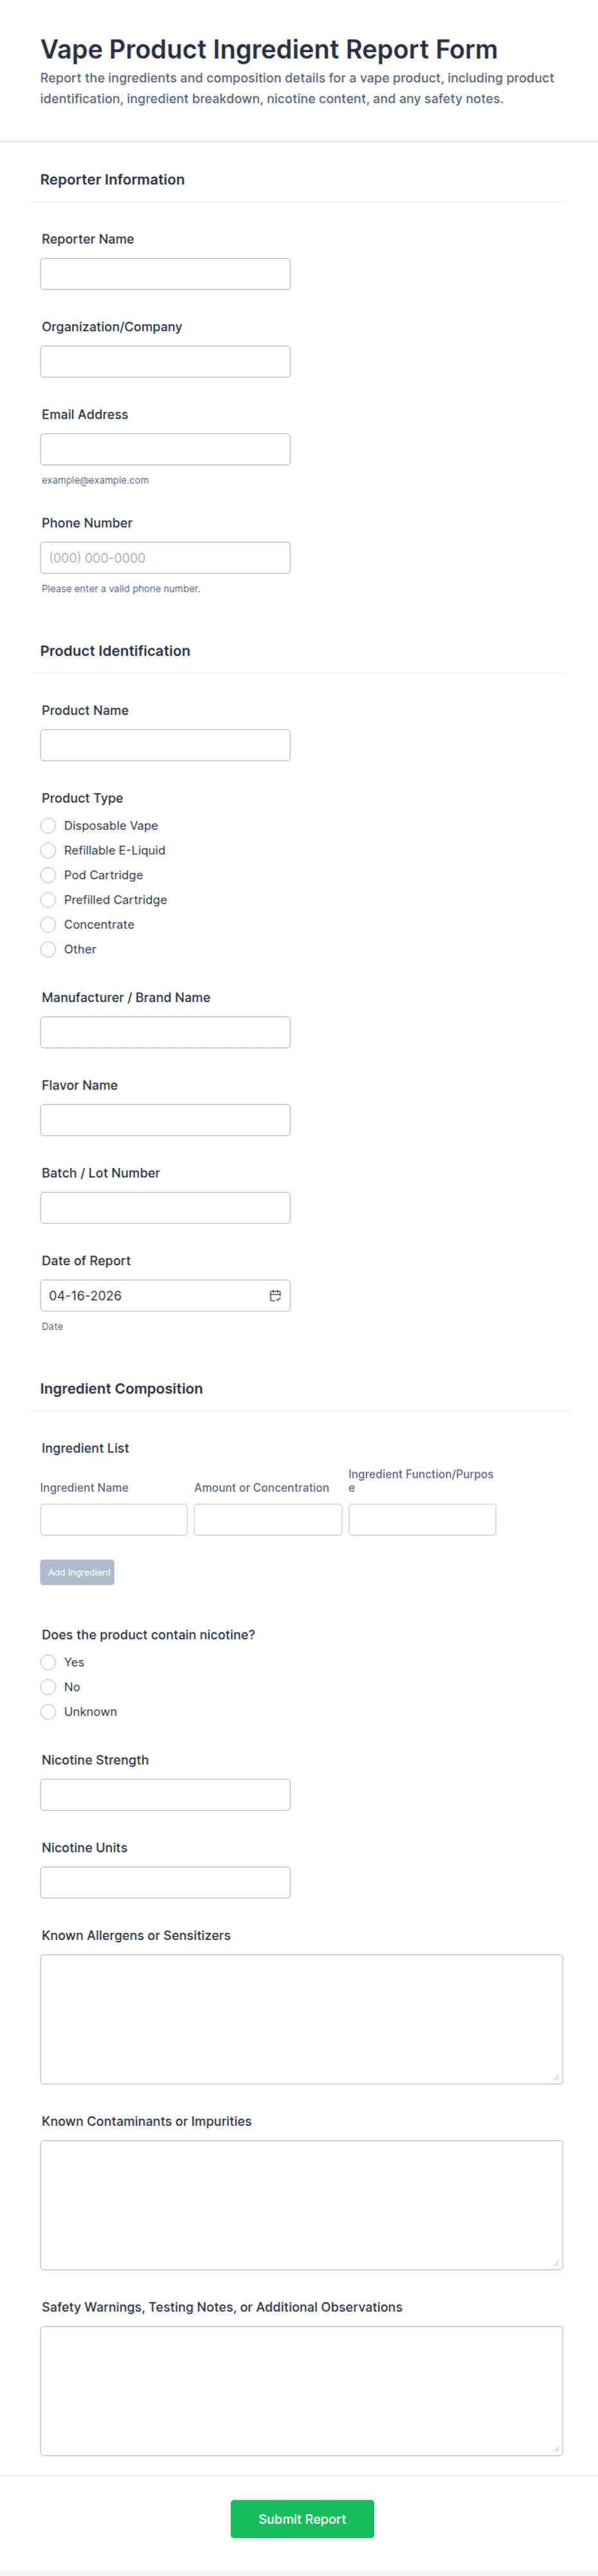Image resolution: width=598 pixels, height=2576 pixels.
Task: Click the Amount or Concentration field
Action: pos(268,1519)
